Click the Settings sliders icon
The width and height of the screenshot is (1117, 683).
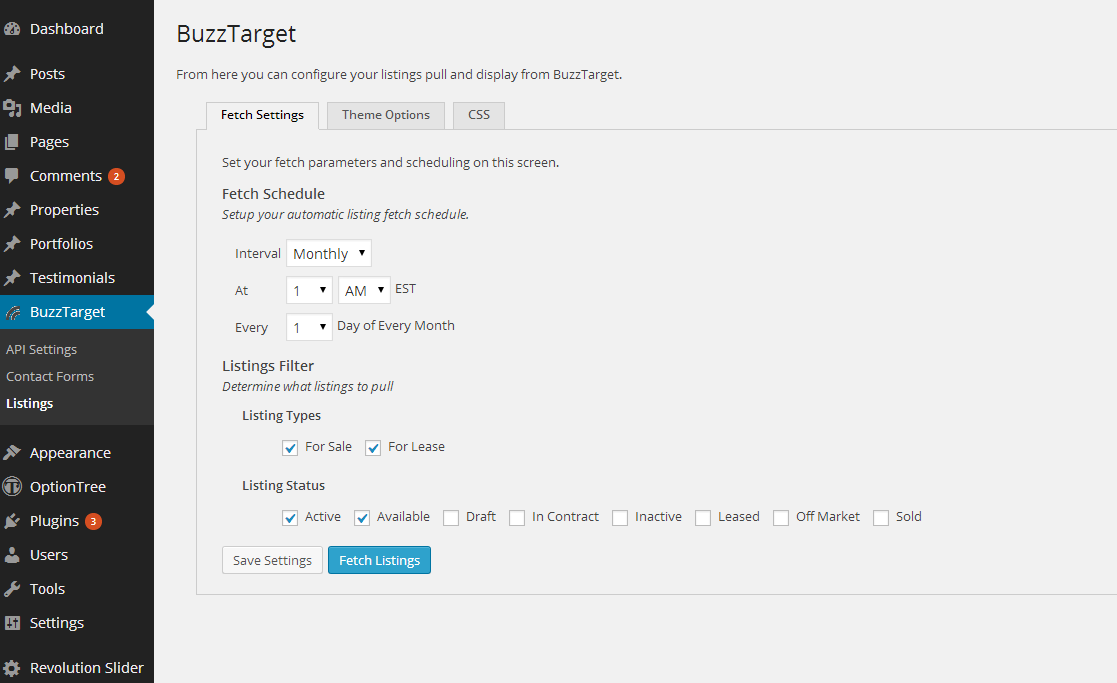[12, 623]
